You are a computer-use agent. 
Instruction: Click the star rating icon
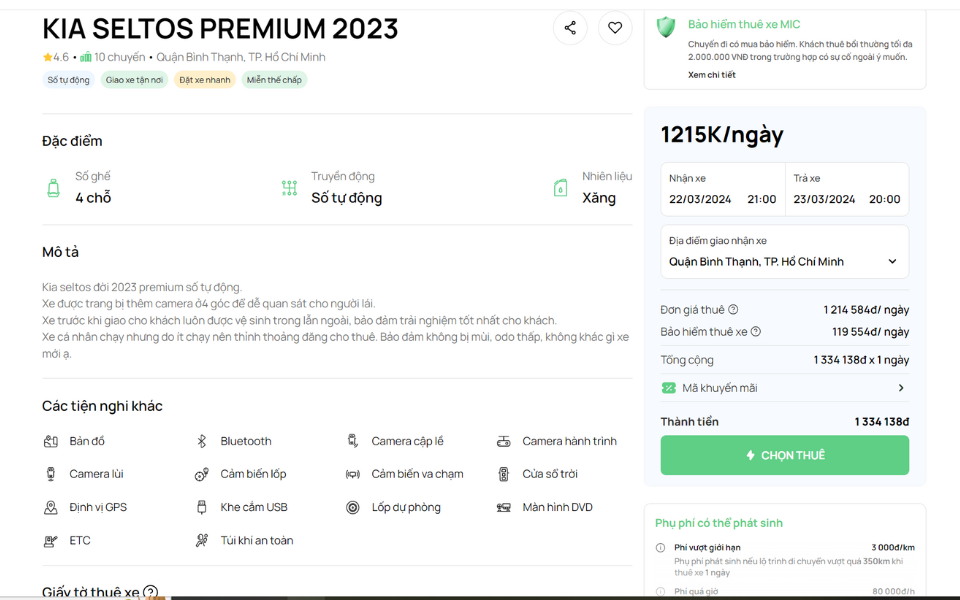coord(47,57)
